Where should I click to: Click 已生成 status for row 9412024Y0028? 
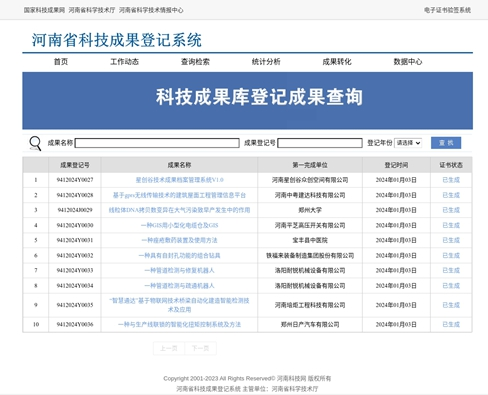point(451,195)
